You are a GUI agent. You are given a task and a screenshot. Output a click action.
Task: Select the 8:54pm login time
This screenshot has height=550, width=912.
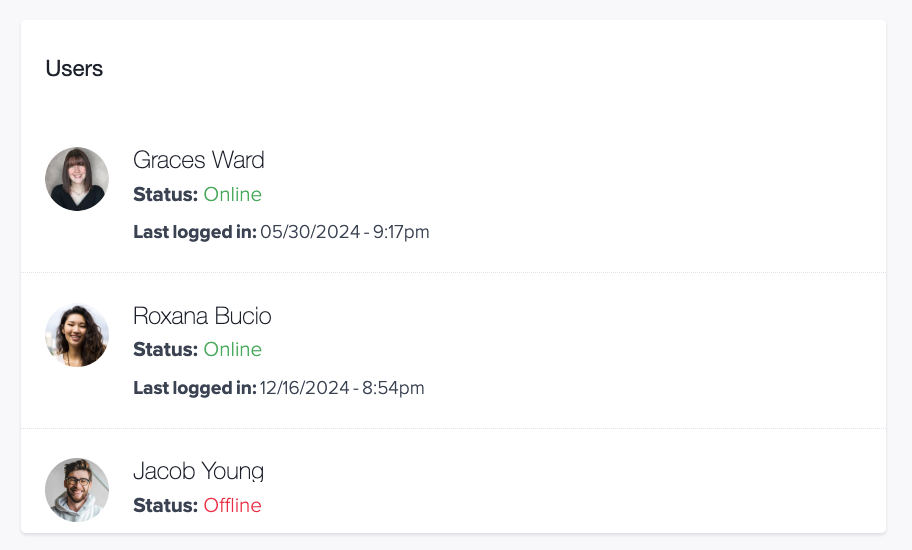point(393,388)
